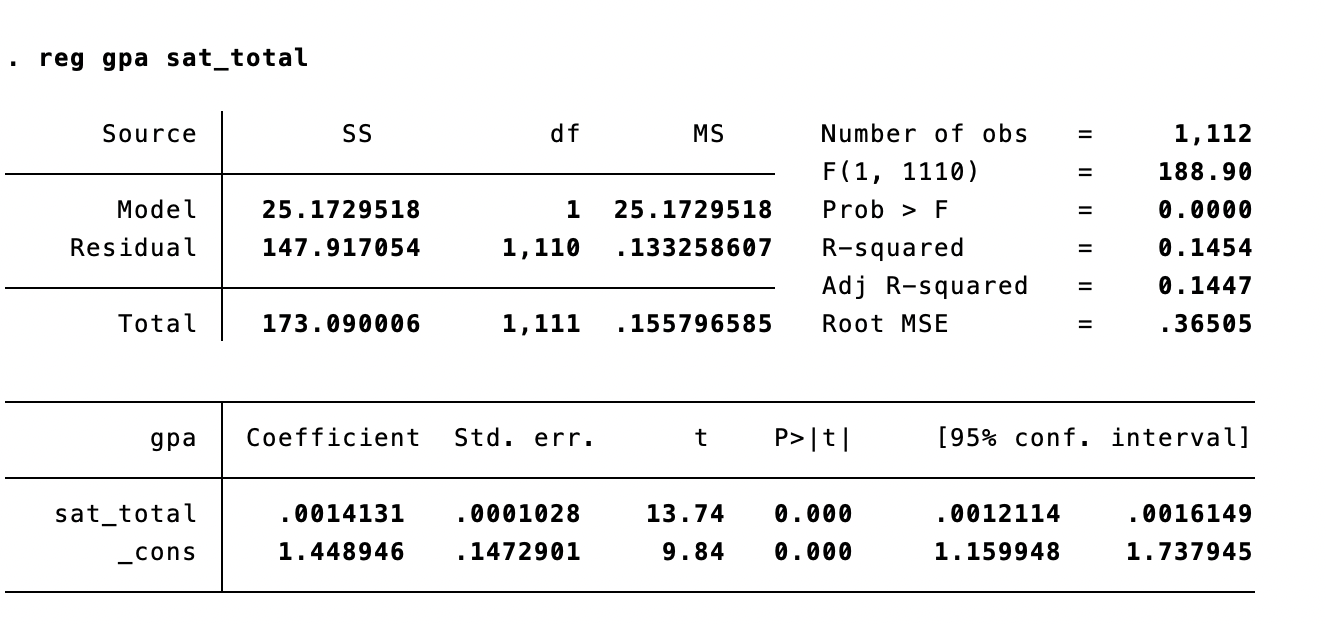Click the sat_total t-statistic 13.74
Image resolution: width=1326 pixels, height=624 pixels.
click(685, 514)
